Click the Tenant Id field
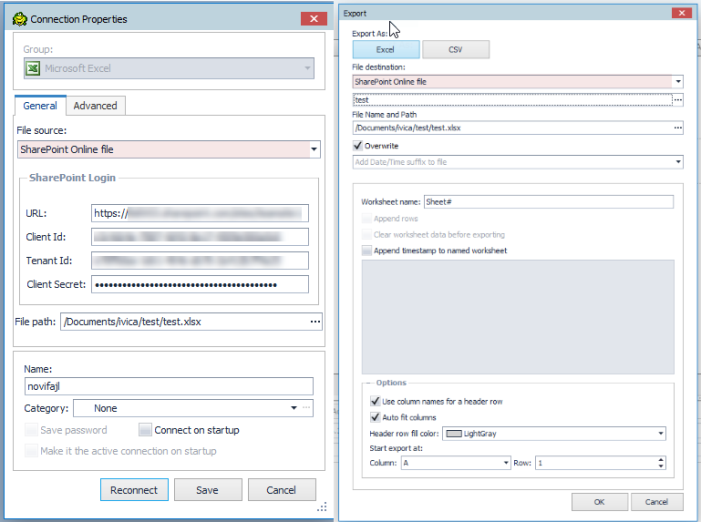This screenshot has height=522, width=701. [200, 261]
